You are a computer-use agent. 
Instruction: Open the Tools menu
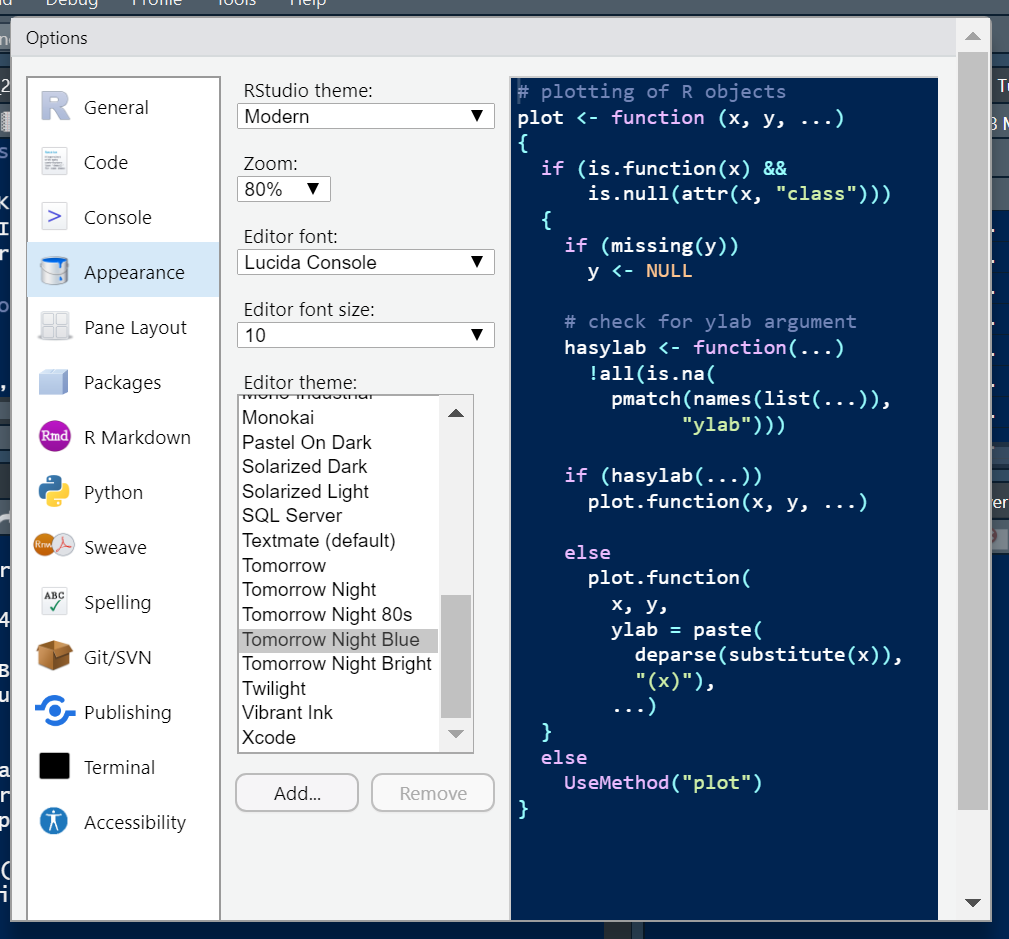235,5
